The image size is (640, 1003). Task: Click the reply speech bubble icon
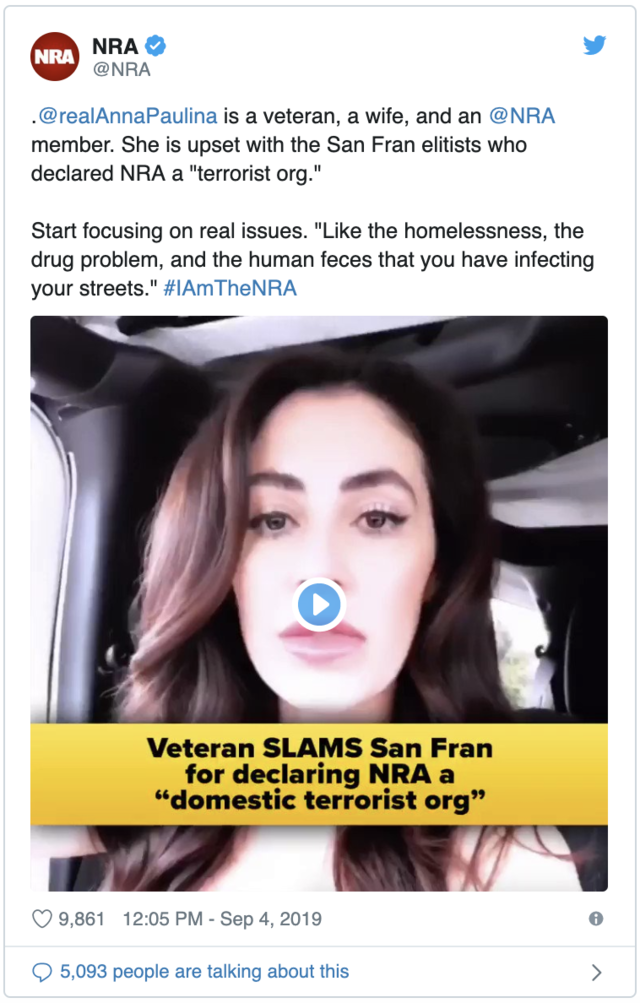click(x=42, y=972)
